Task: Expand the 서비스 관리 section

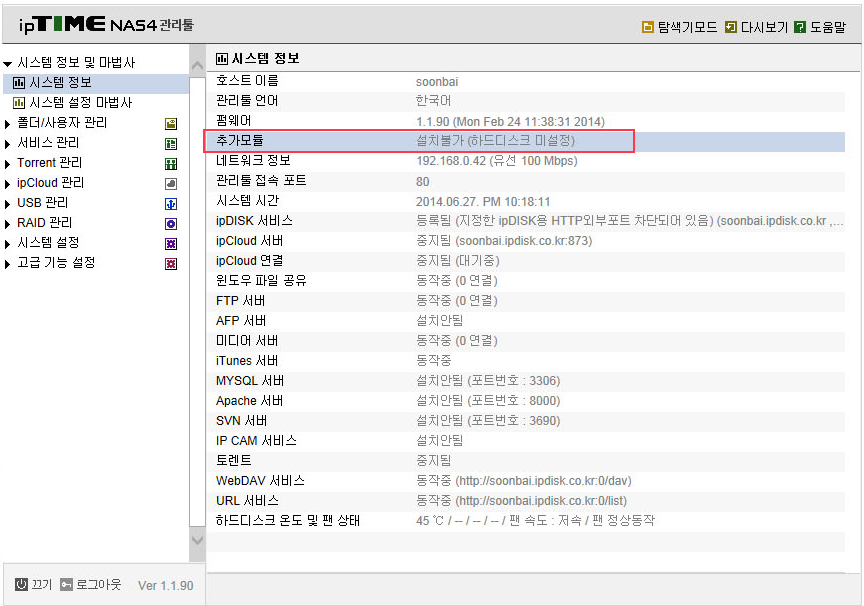Action: (7, 144)
